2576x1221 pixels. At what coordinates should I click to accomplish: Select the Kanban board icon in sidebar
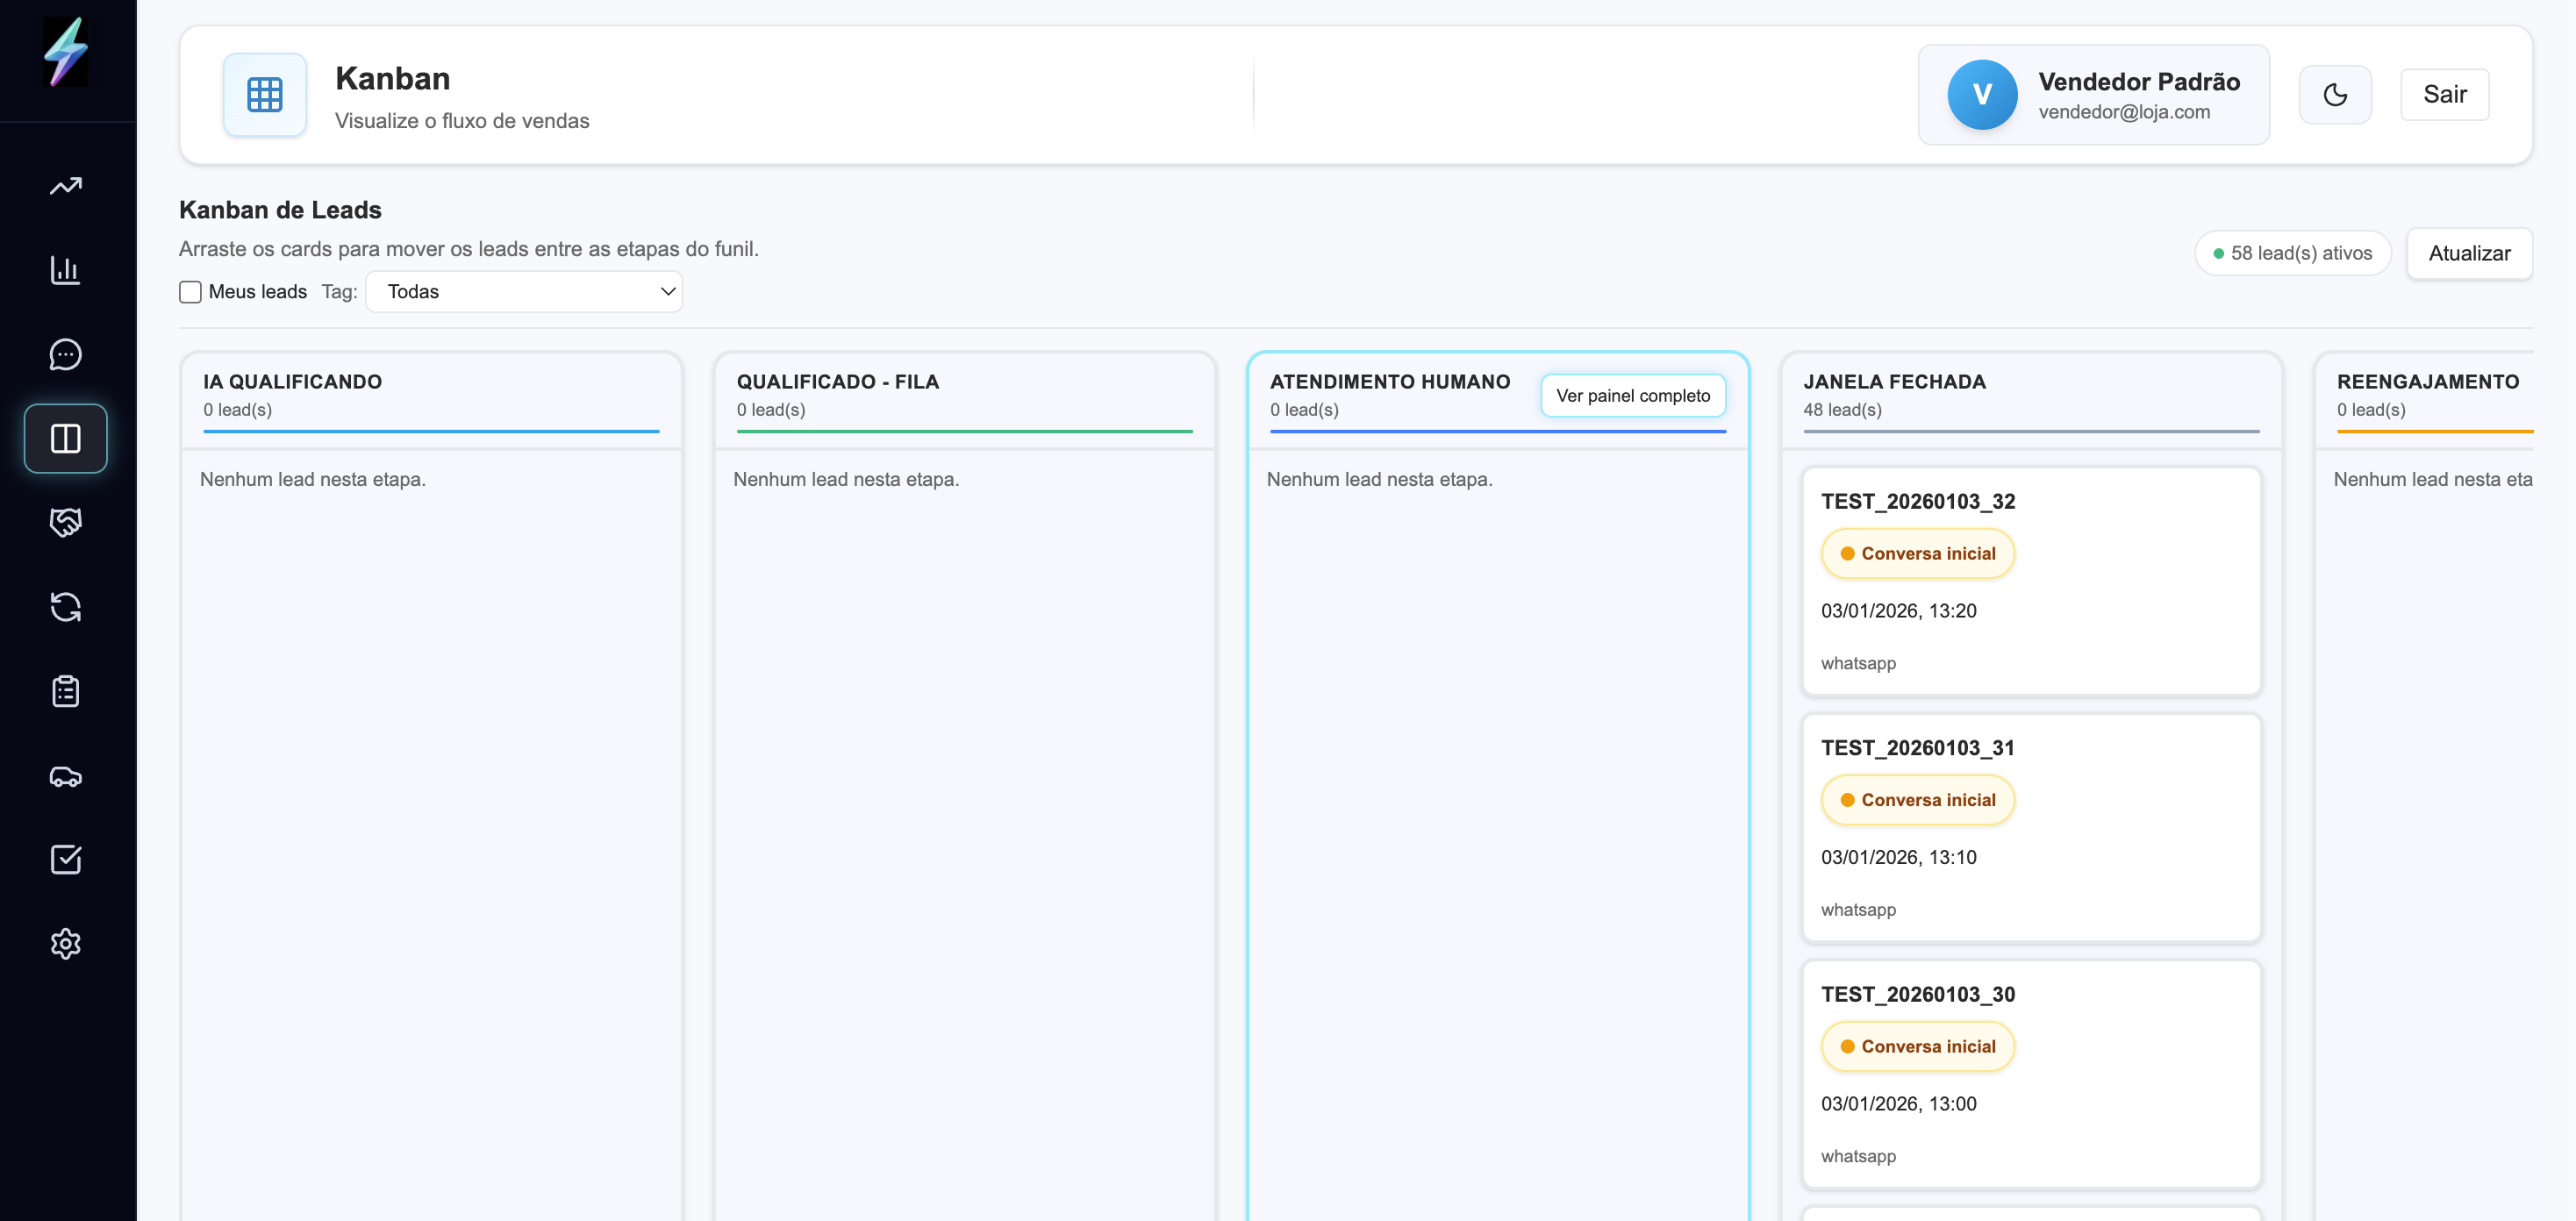point(65,438)
